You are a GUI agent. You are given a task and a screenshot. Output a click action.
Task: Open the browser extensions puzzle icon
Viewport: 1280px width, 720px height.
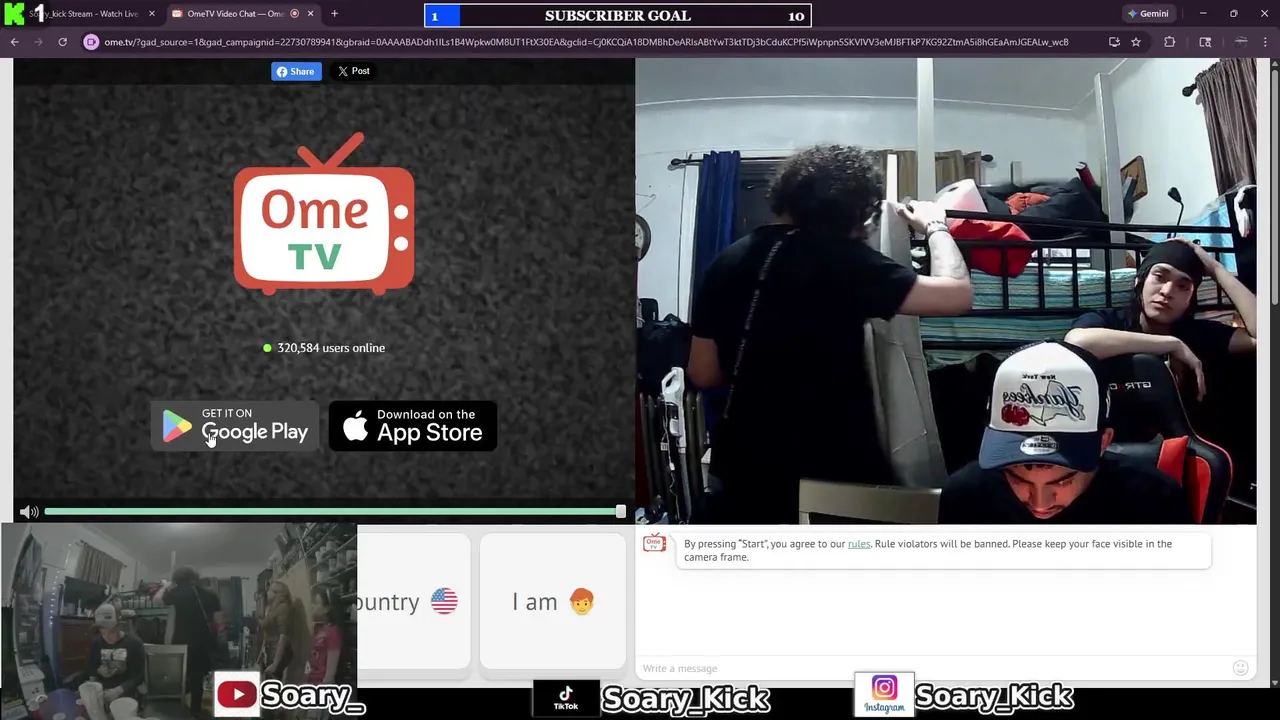click(x=1169, y=42)
